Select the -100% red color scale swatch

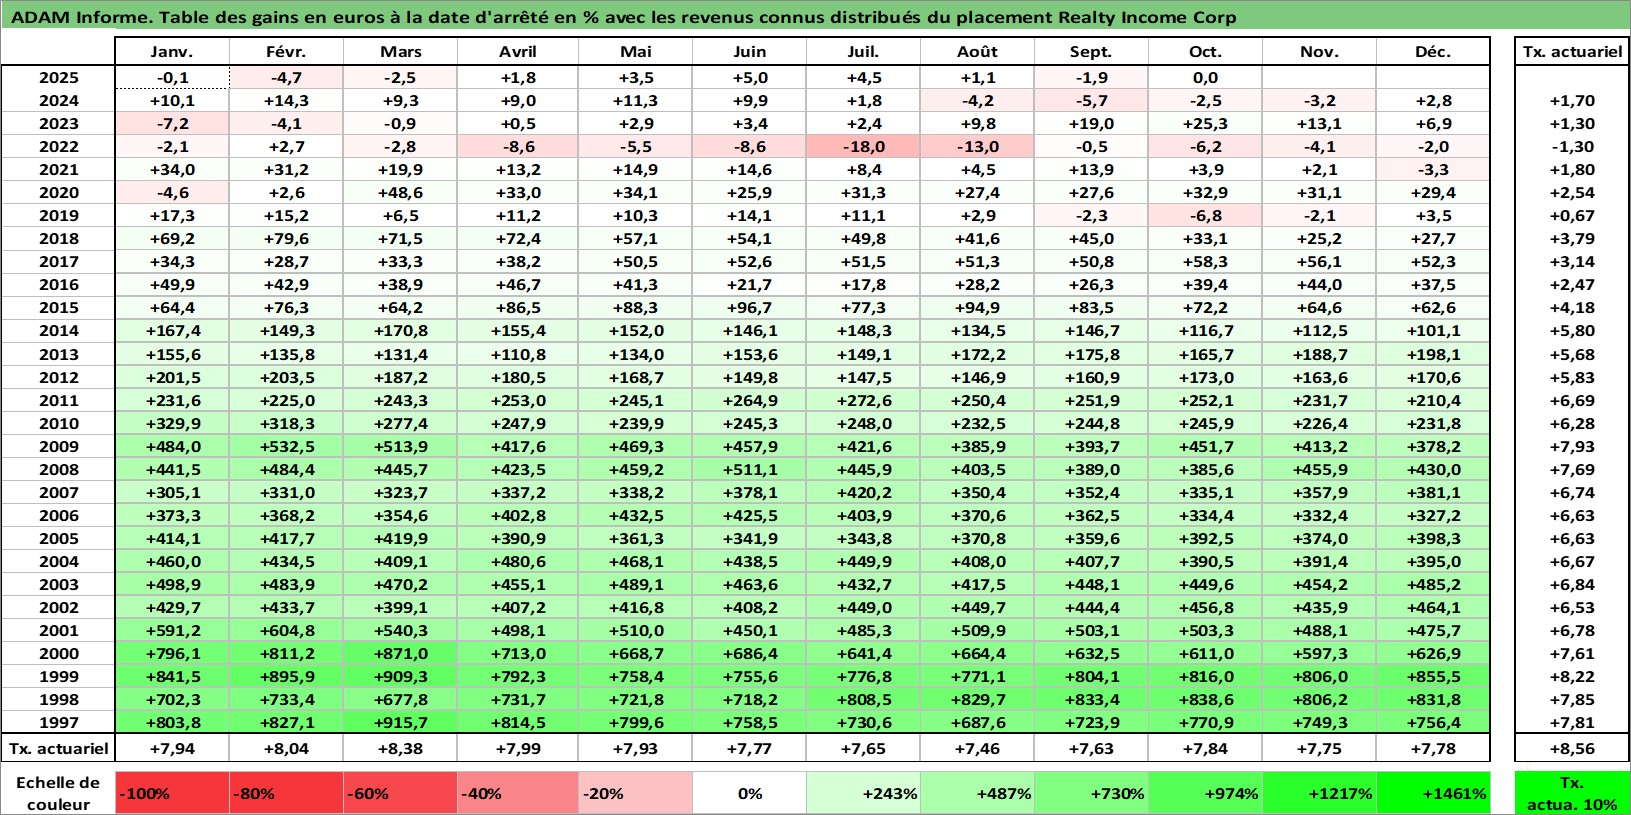[172, 793]
